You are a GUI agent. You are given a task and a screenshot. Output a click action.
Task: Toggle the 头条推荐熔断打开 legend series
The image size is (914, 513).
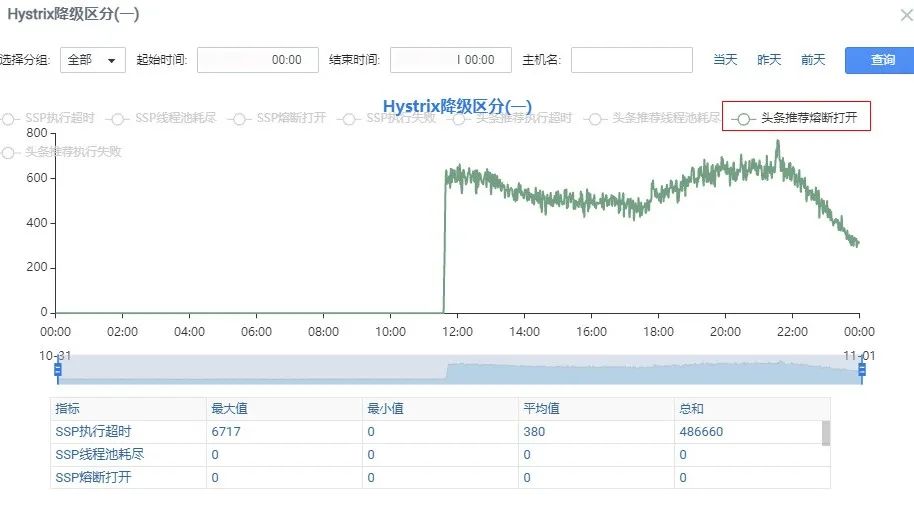pos(796,118)
